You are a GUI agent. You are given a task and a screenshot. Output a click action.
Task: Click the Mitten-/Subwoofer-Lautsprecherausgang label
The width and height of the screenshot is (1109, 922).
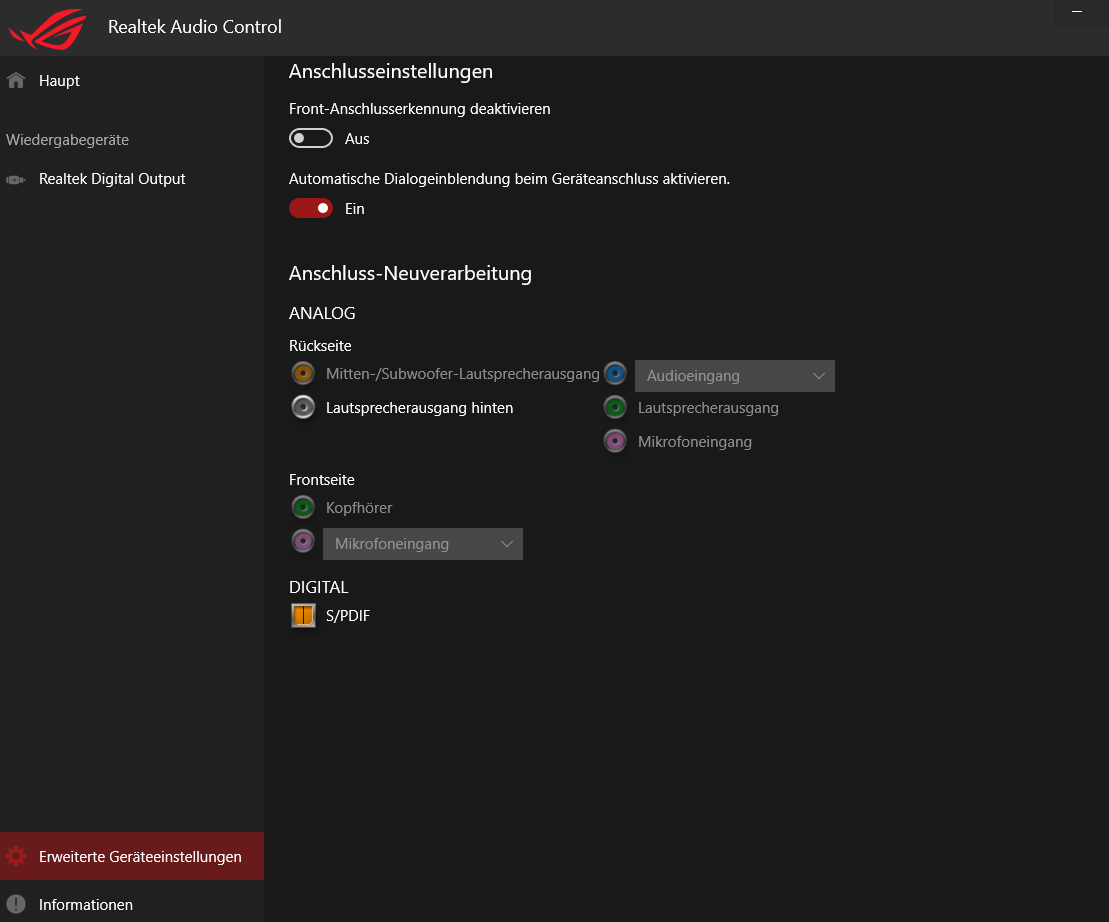tap(463, 373)
